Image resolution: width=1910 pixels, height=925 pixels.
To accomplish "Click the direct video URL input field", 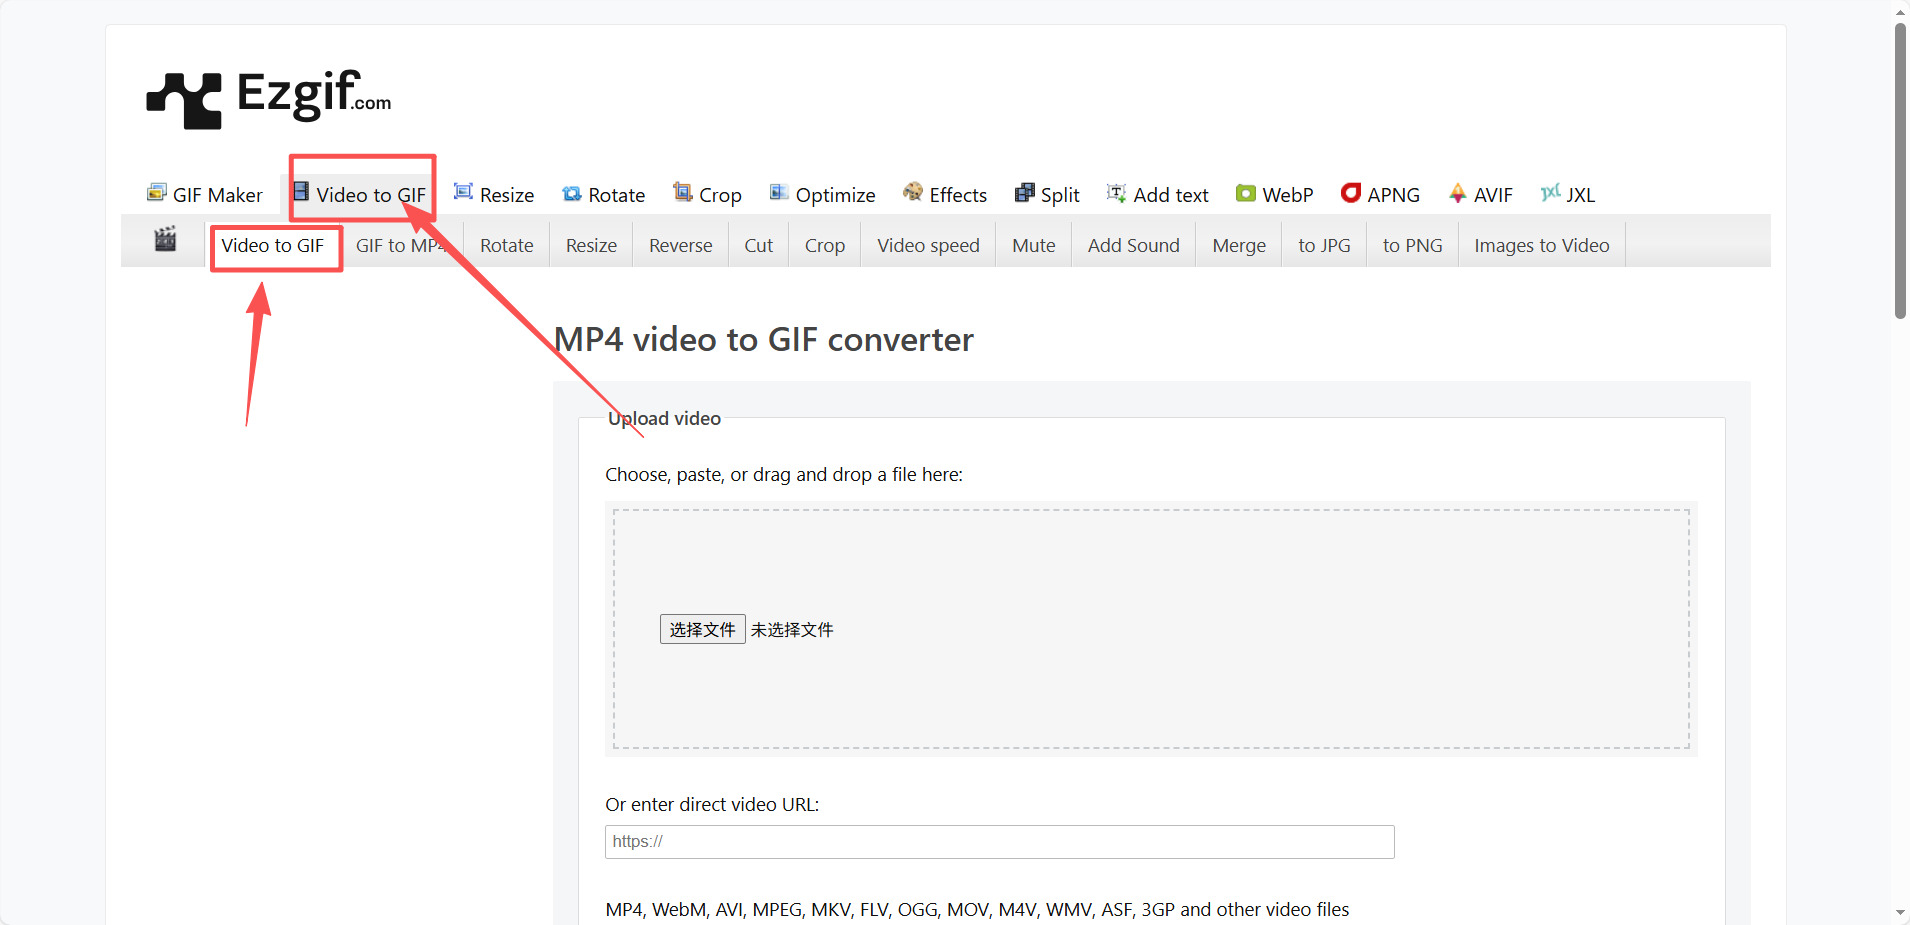I will click(x=1000, y=842).
